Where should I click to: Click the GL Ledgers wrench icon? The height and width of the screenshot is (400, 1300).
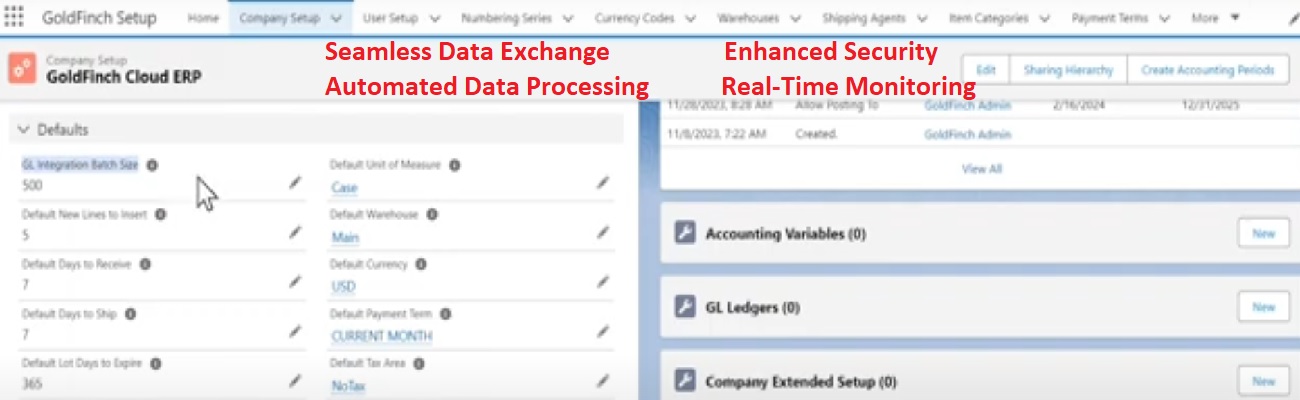coord(685,307)
